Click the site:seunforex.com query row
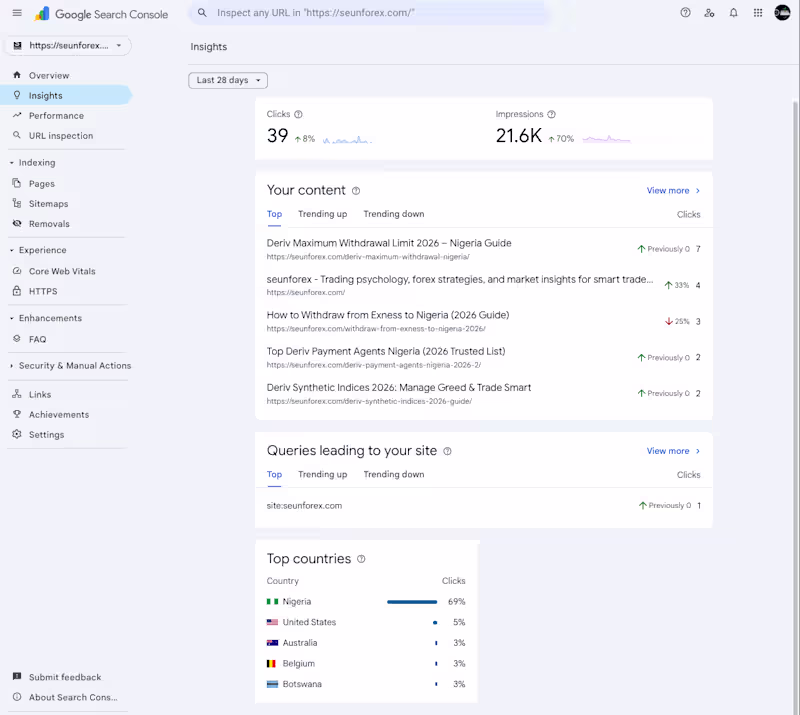 484,506
